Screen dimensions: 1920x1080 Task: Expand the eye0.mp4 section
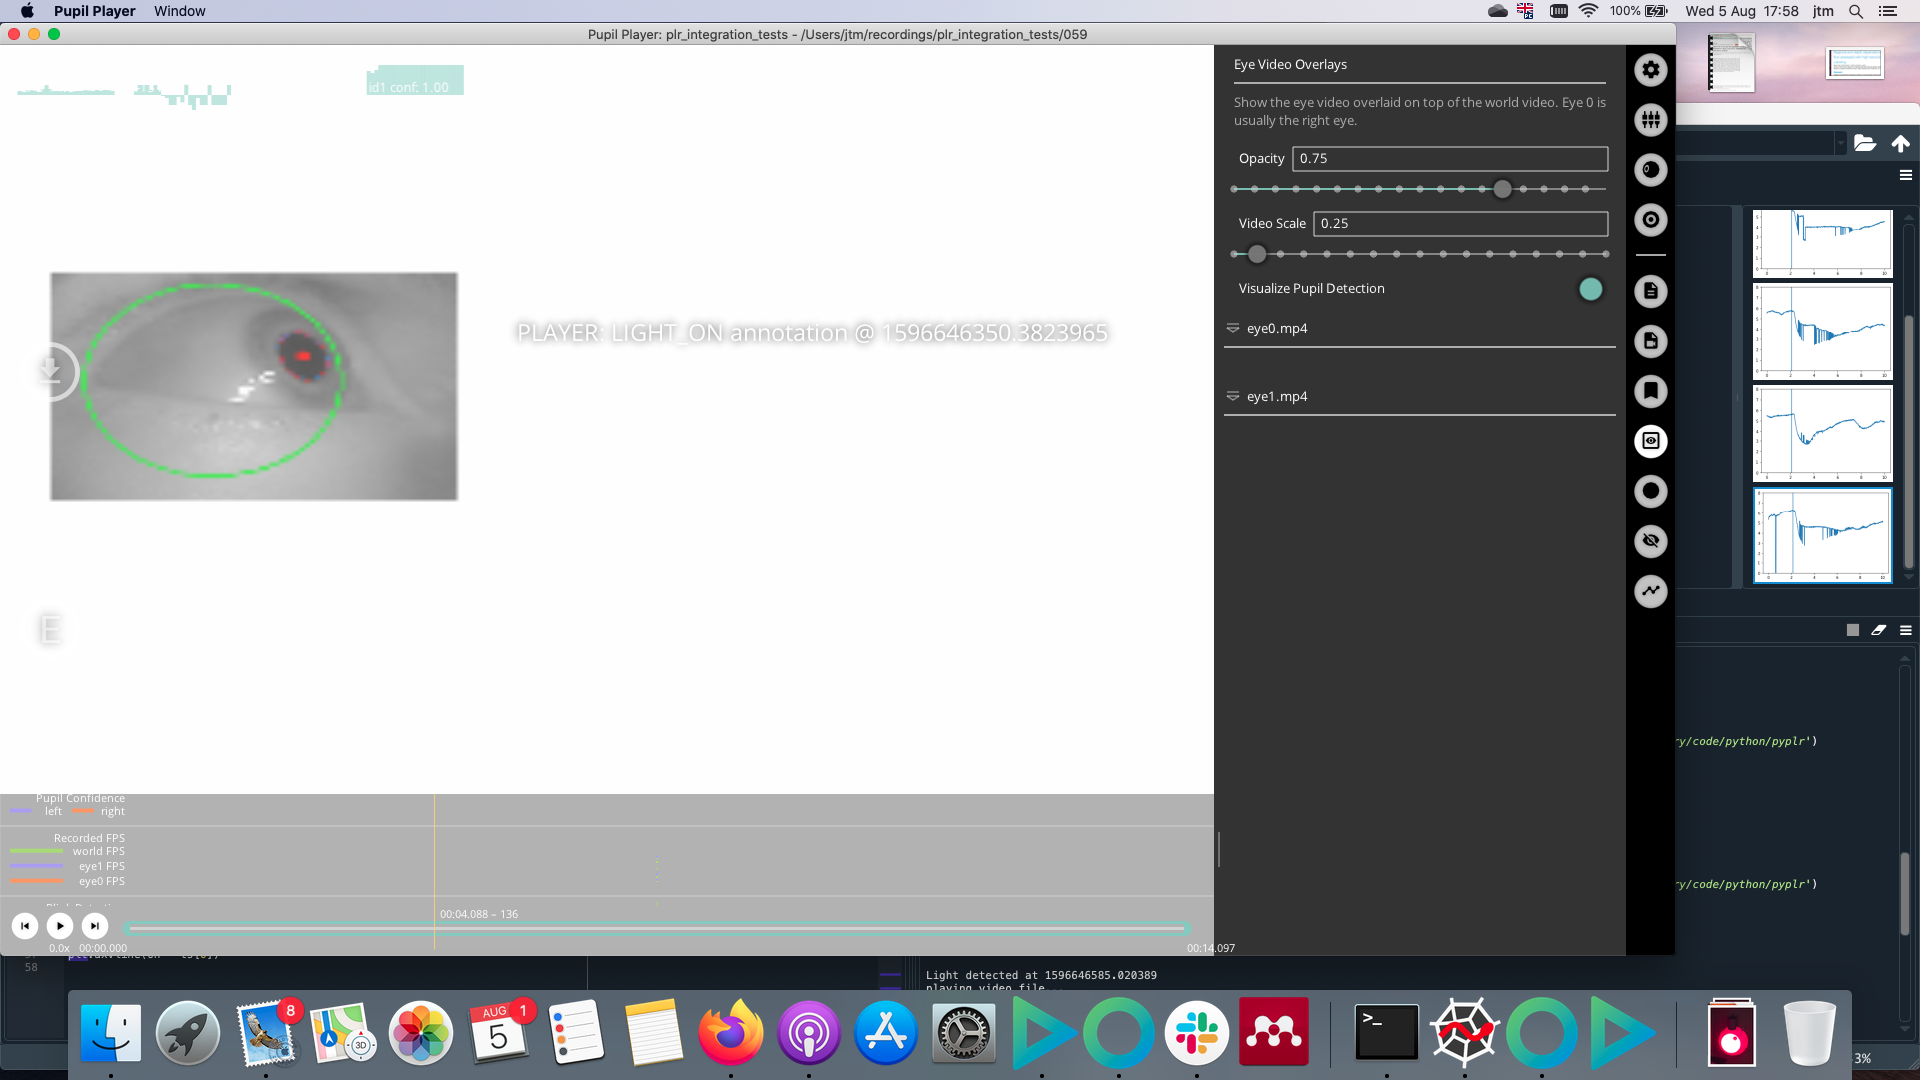tap(1419, 328)
